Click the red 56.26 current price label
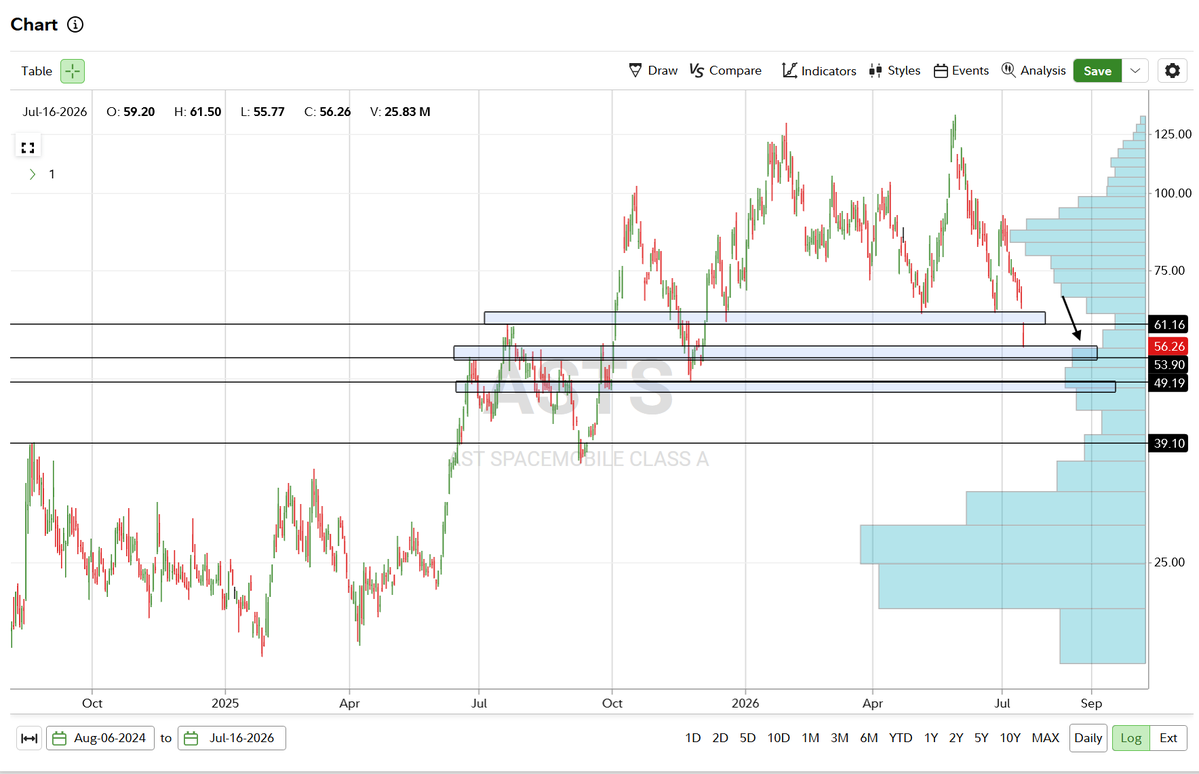Image resolution: width=1199 pixels, height=774 pixels. (x=1169, y=346)
